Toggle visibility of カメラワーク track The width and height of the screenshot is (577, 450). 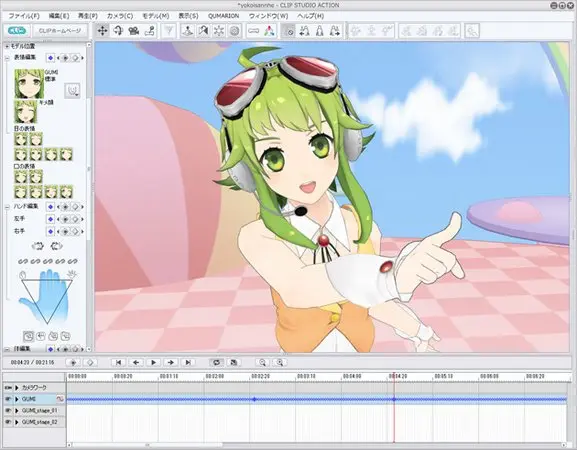click(8, 388)
